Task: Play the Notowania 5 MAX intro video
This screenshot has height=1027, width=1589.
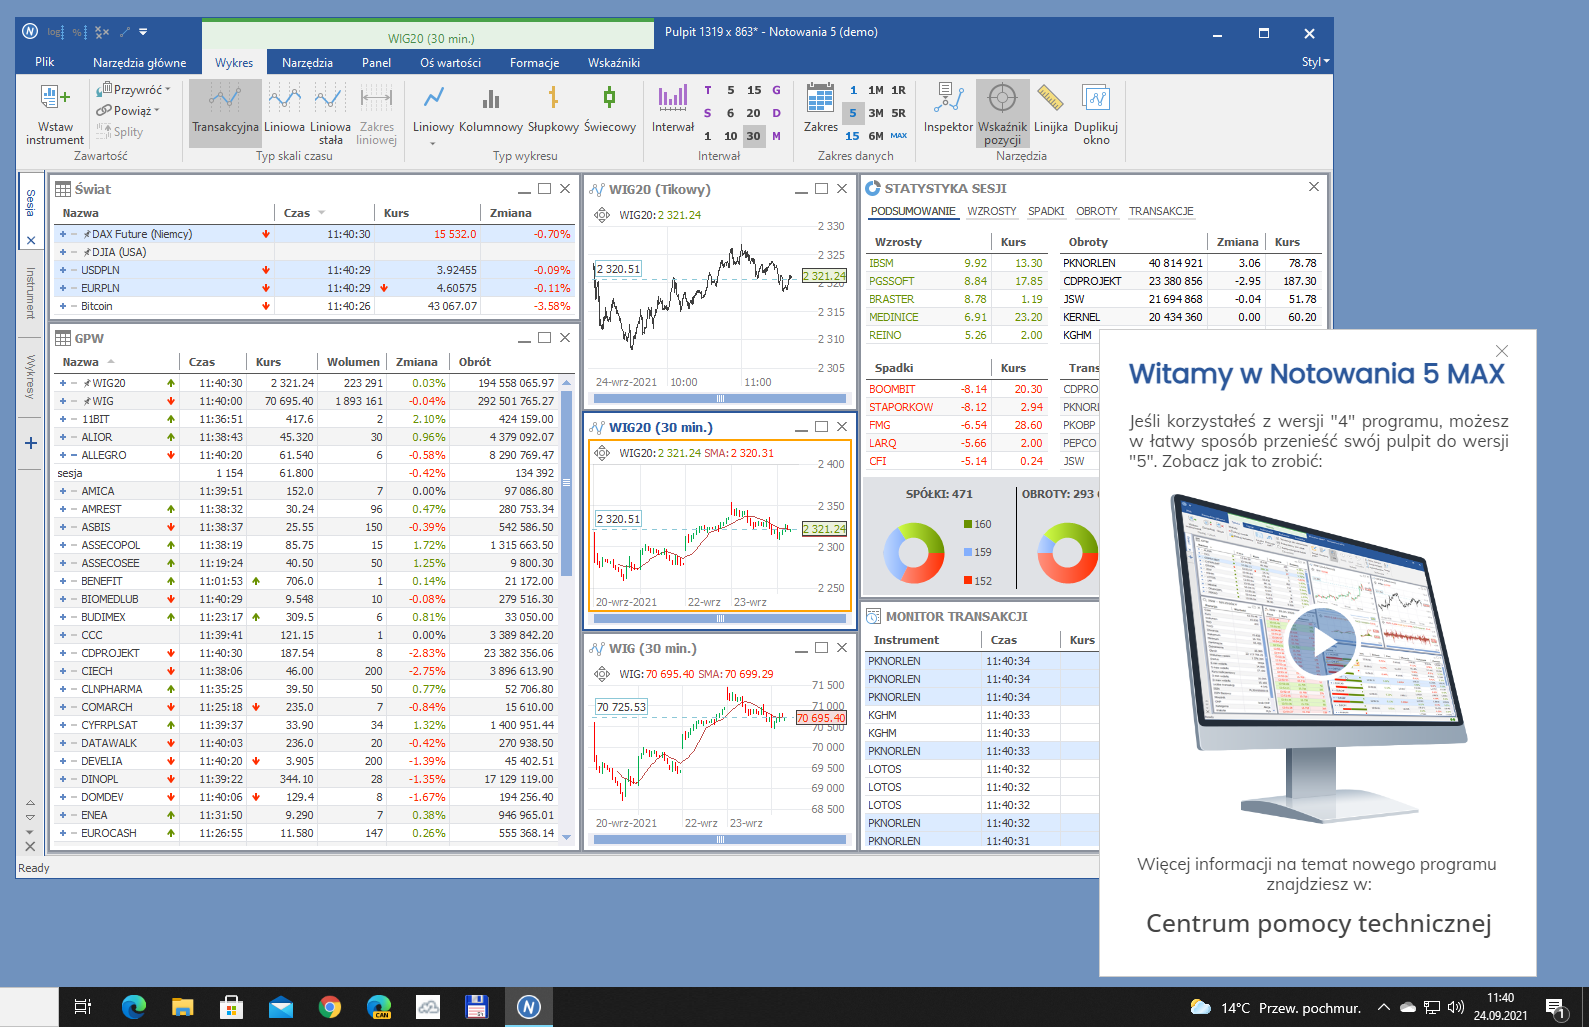Action: coord(1321,642)
